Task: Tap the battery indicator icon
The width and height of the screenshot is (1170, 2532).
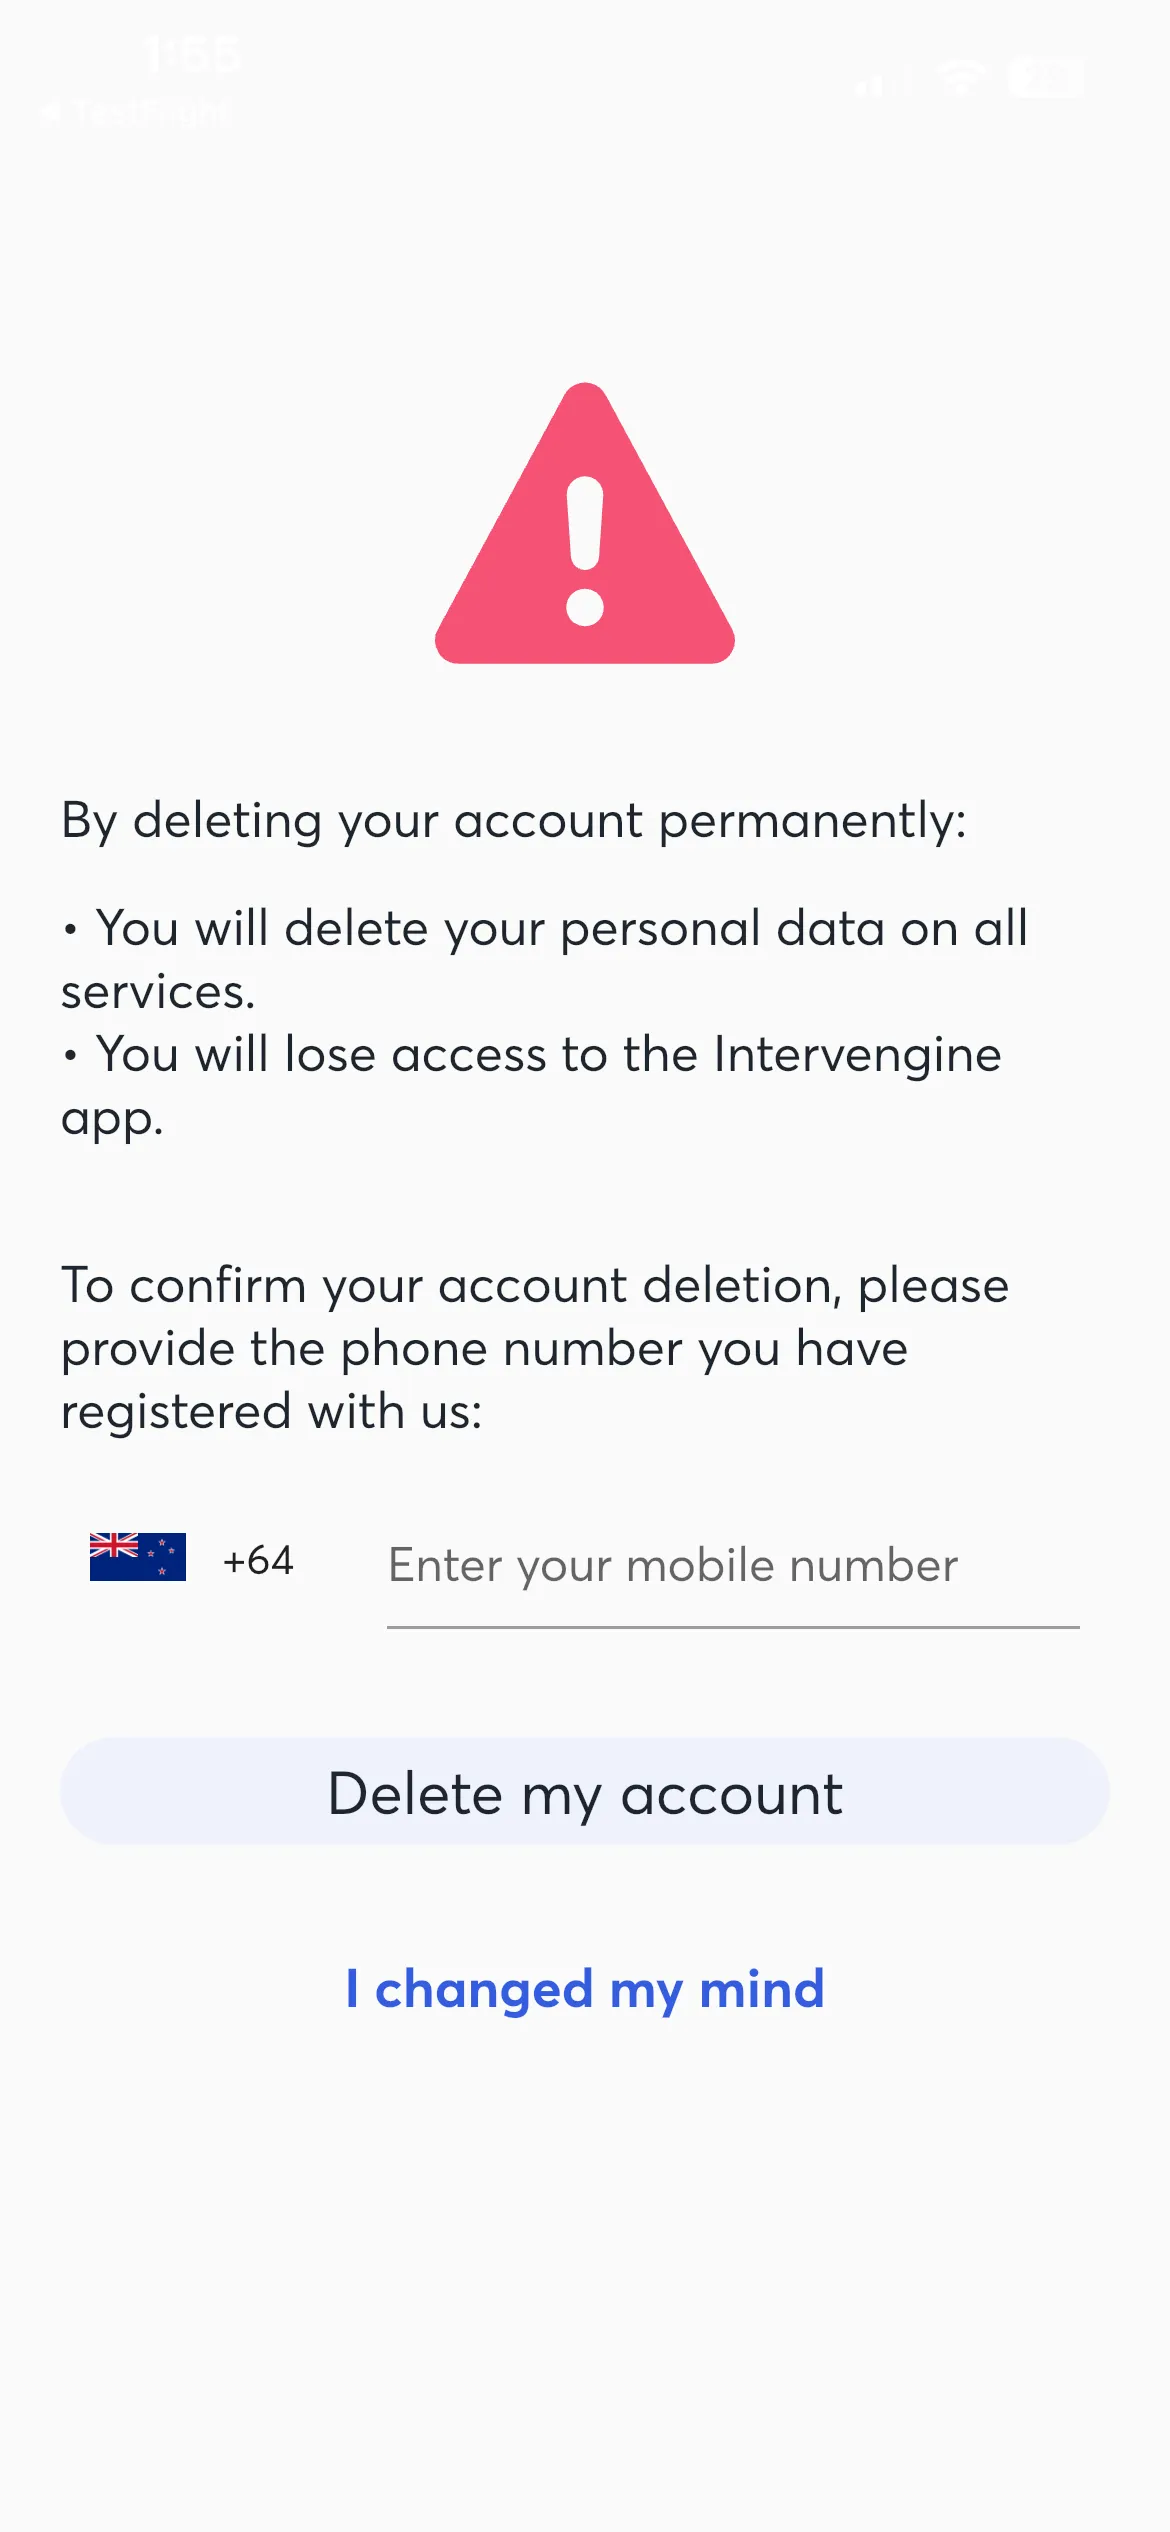Action: [1043, 78]
